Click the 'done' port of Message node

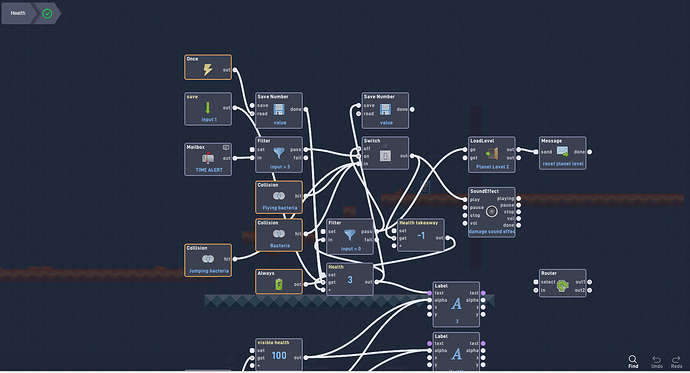tap(590, 152)
